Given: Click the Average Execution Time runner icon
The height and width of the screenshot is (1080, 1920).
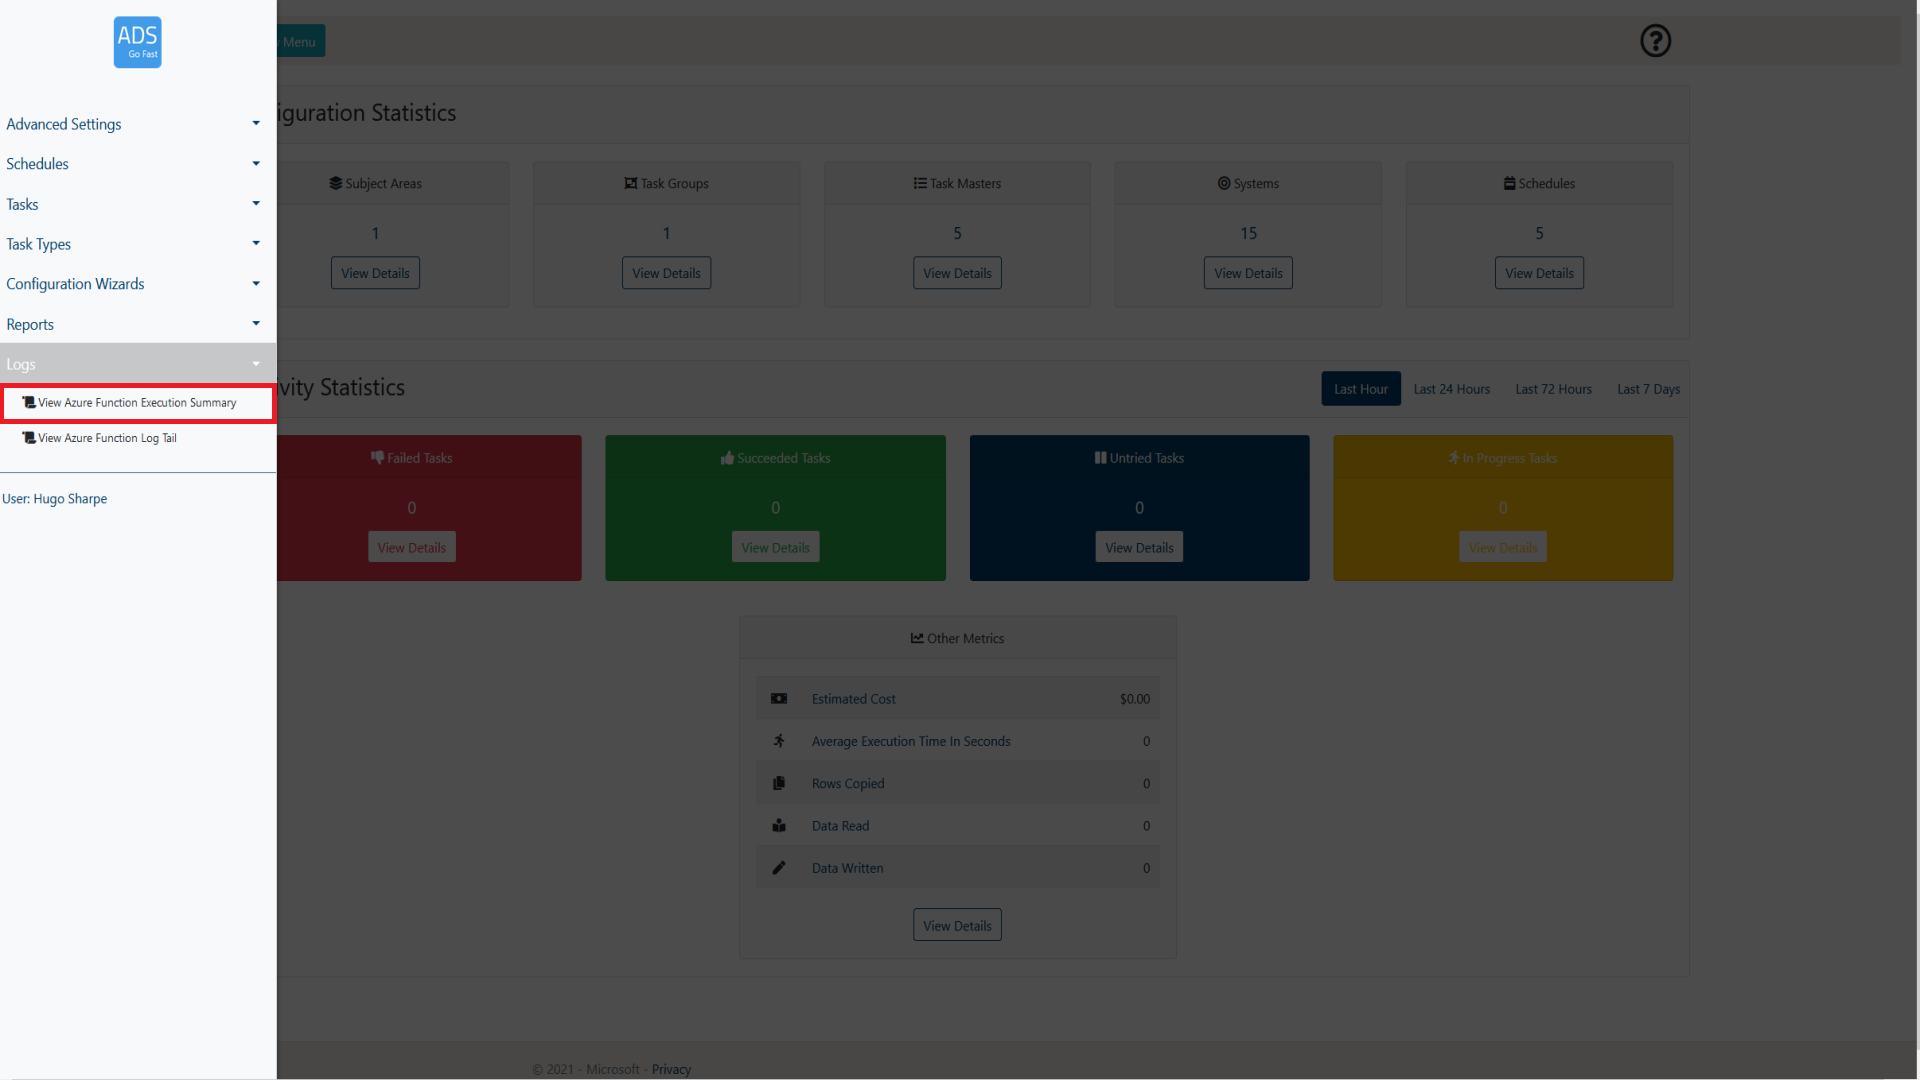Looking at the screenshot, I should (779, 741).
